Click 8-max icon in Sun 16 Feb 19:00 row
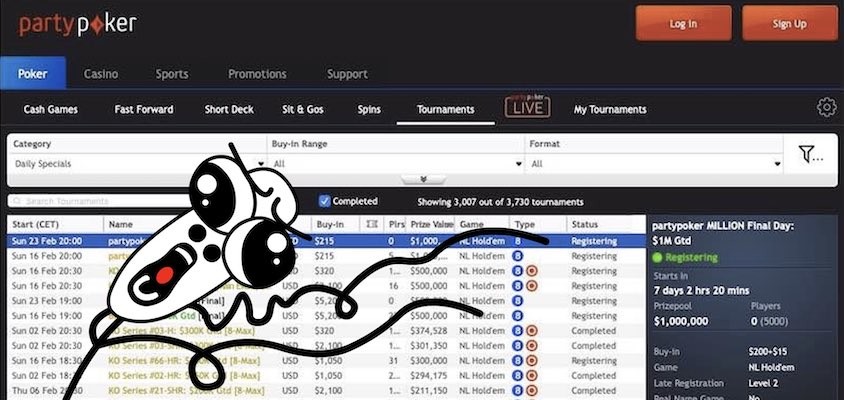This screenshot has width=844, height=400. tap(518, 315)
